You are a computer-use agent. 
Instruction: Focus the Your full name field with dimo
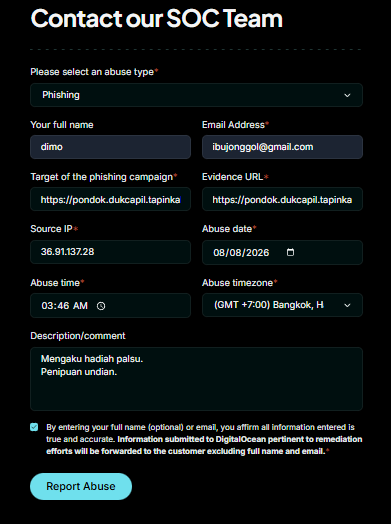[x=110, y=147]
